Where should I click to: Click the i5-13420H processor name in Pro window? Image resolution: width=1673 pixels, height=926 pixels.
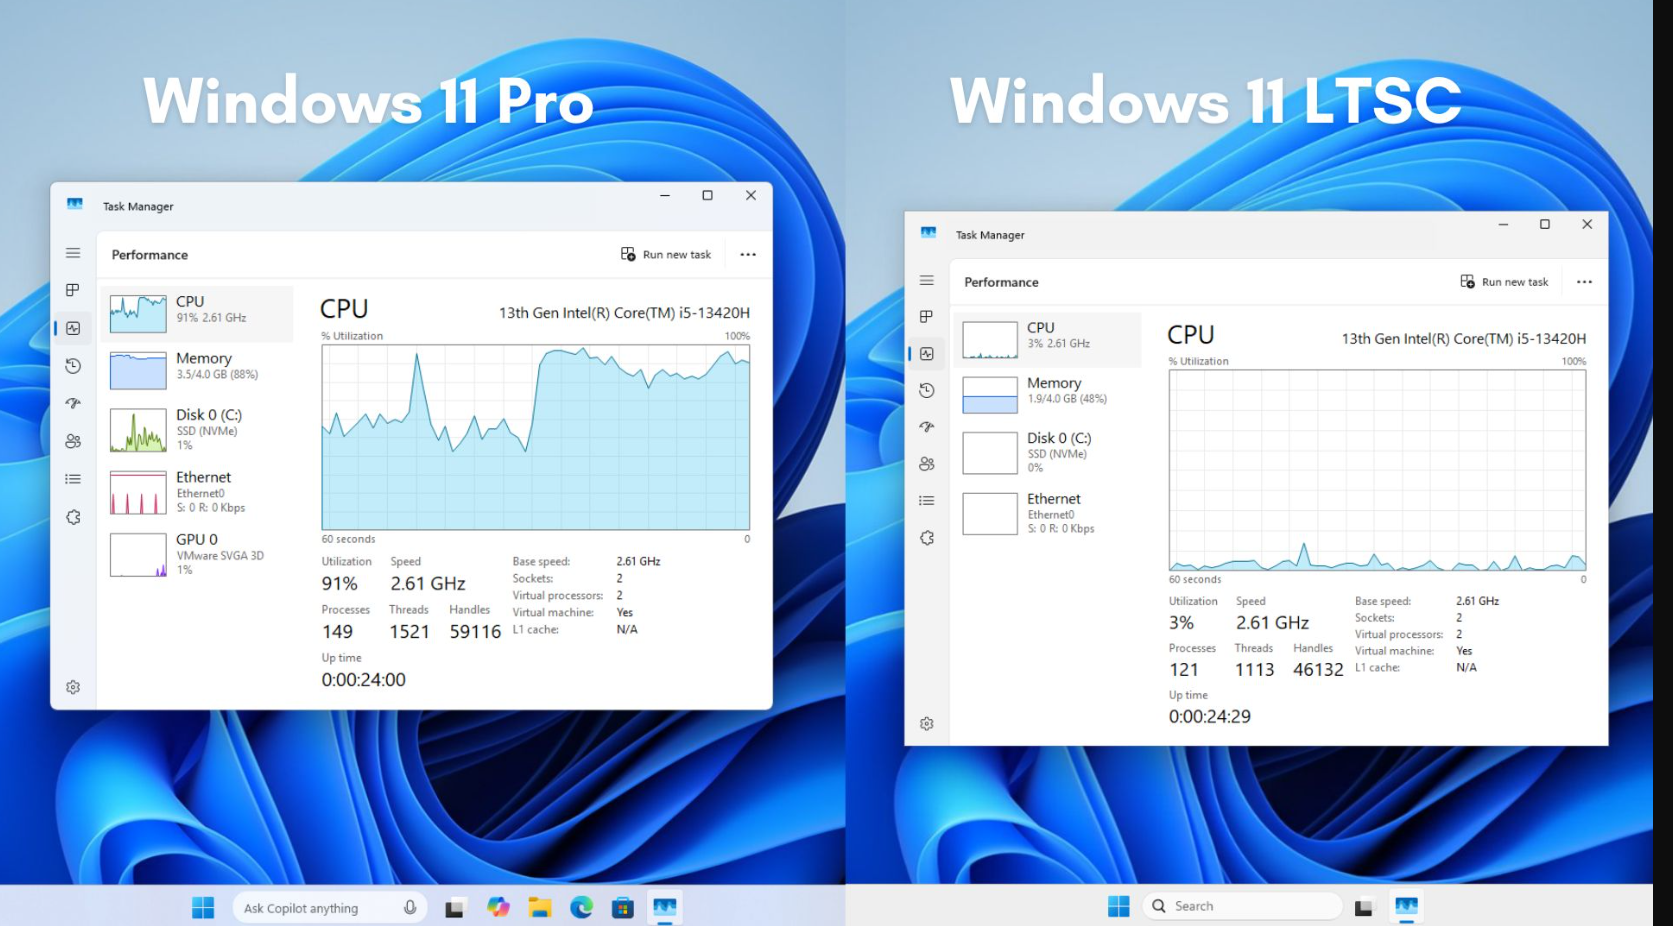pyautogui.click(x=624, y=313)
